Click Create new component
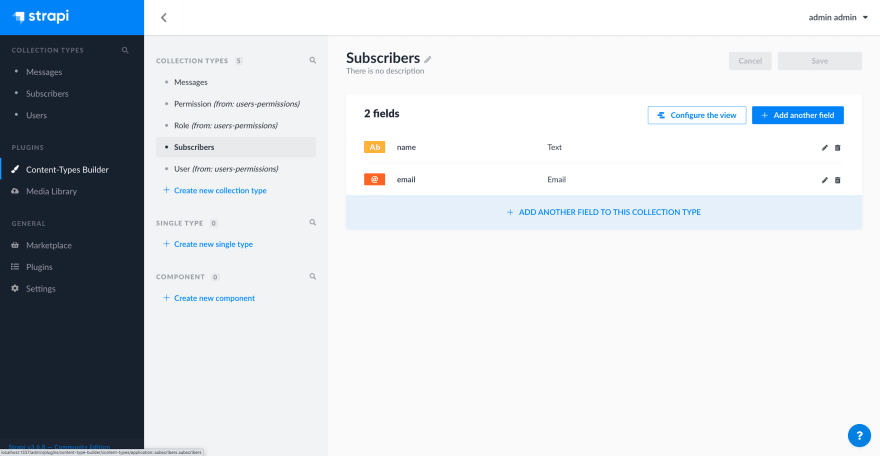Screen dimensions: 880x456 pyautogui.click(x=209, y=298)
